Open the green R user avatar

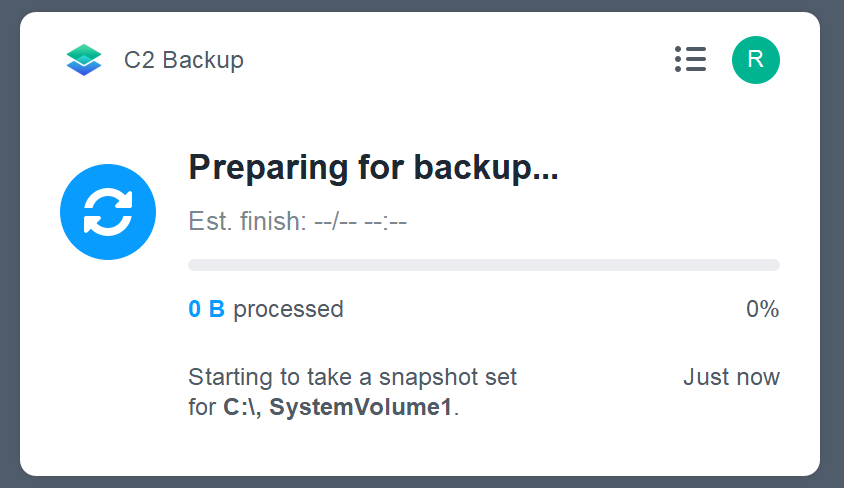point(756,60)
